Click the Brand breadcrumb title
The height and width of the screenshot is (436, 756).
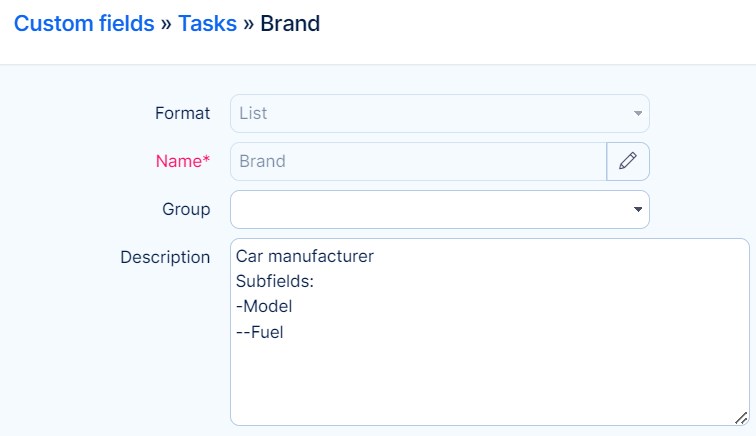290,23
